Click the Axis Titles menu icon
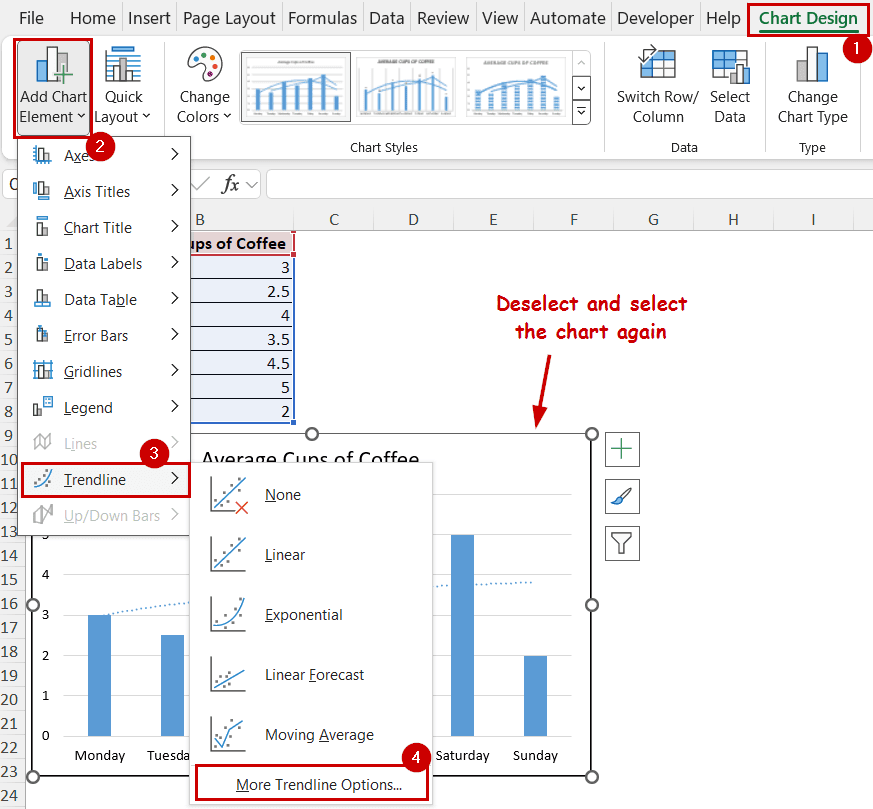Viewport: 873px width, 809px height. click(42, 190)
